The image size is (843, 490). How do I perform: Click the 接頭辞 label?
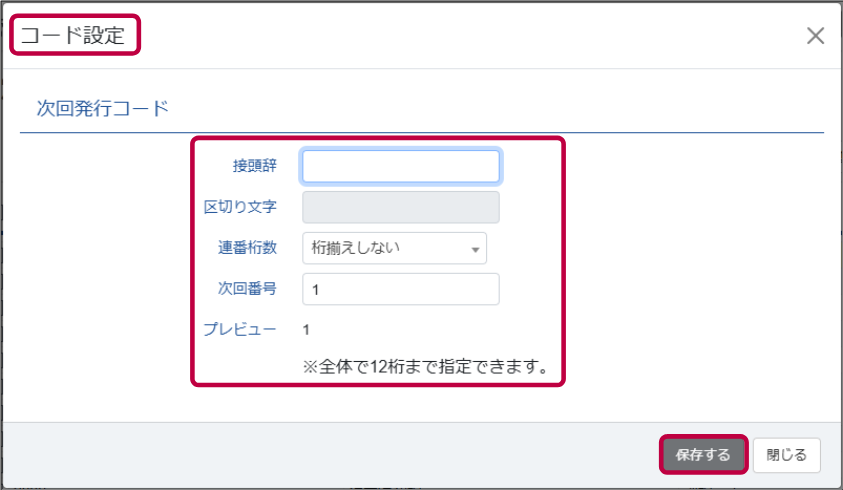click(x=254, y=166)
